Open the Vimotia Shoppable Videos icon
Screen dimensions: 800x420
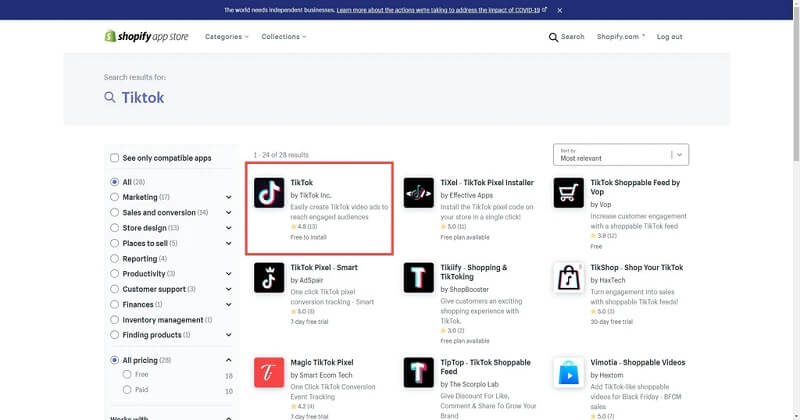click(569, 372)
